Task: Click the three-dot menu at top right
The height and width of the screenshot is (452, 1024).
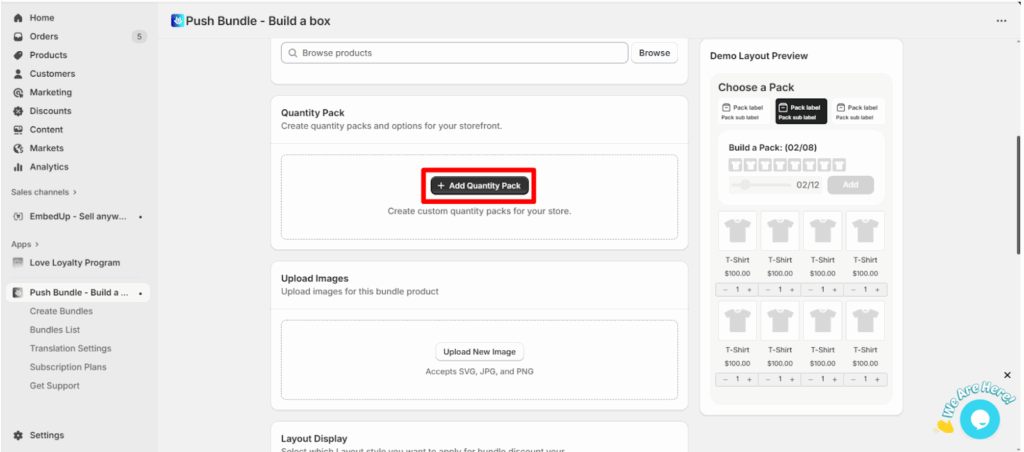Action: point(1001,21)
